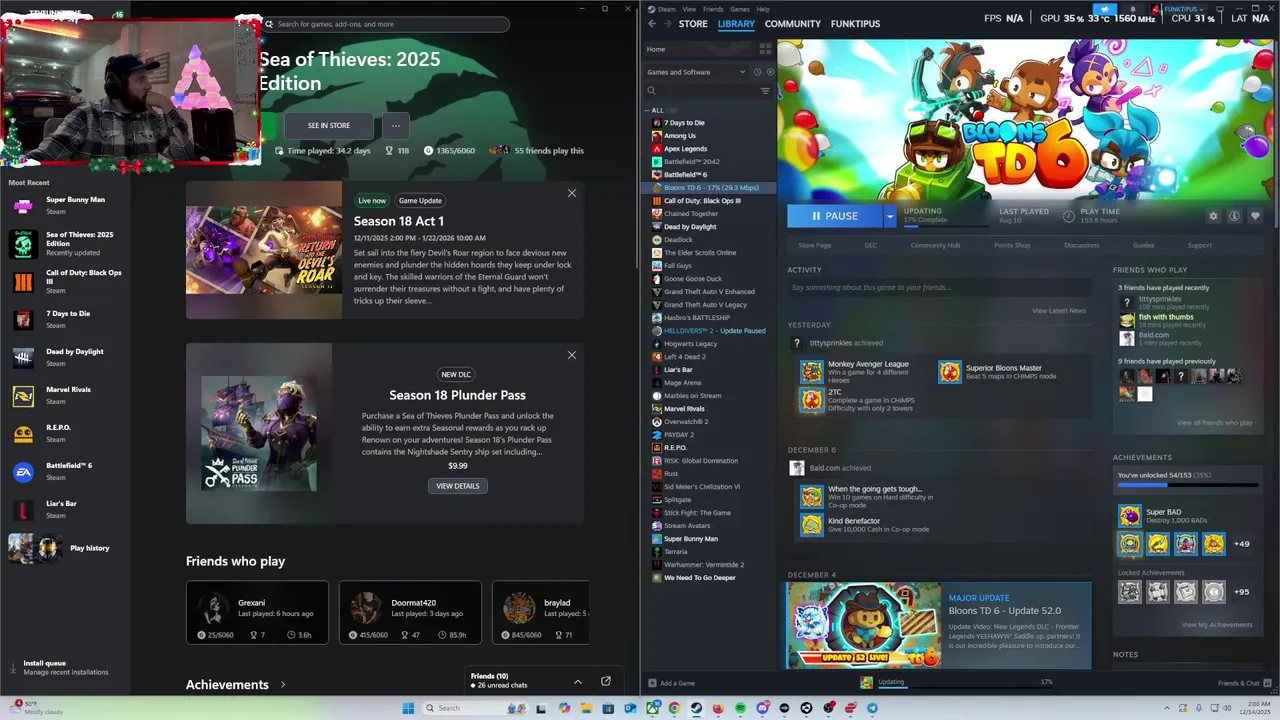
Task: Click the R.E.P.O. icon in Most Recent list
Action: 23,434
